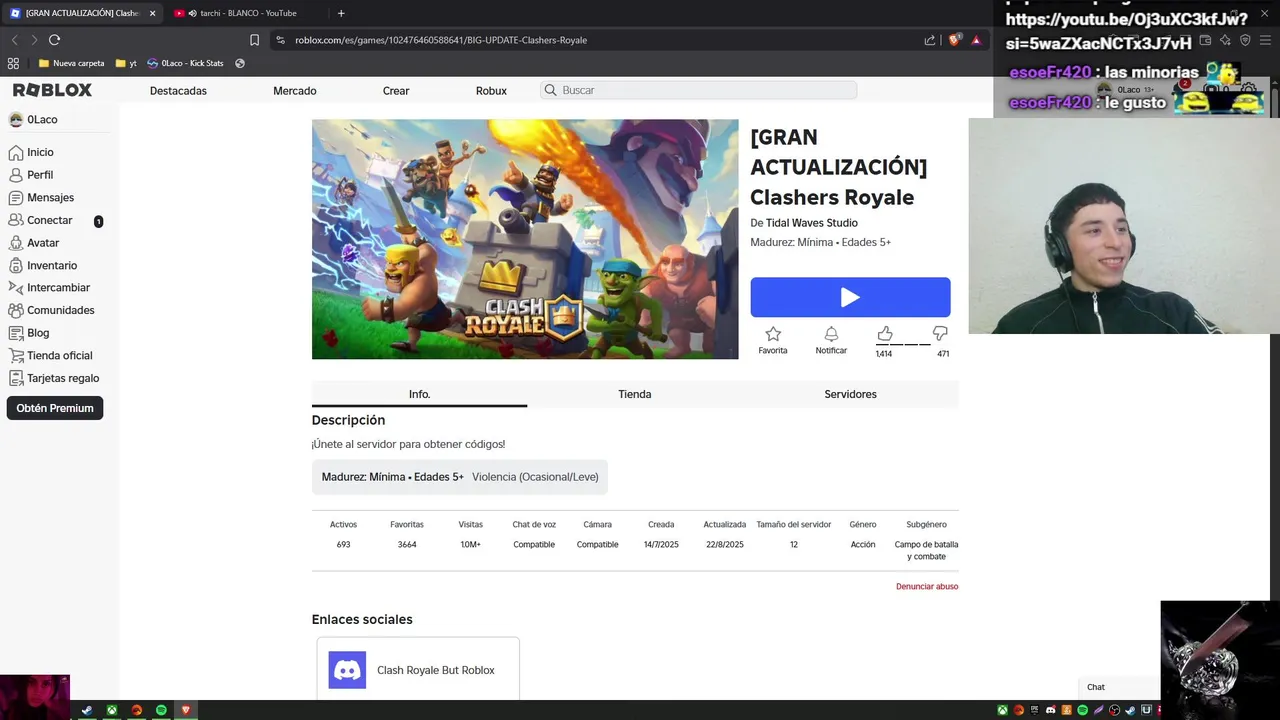This screenshot has width=1280, height=720.
Task: Click the share icon in address bar
Action: 930,40
